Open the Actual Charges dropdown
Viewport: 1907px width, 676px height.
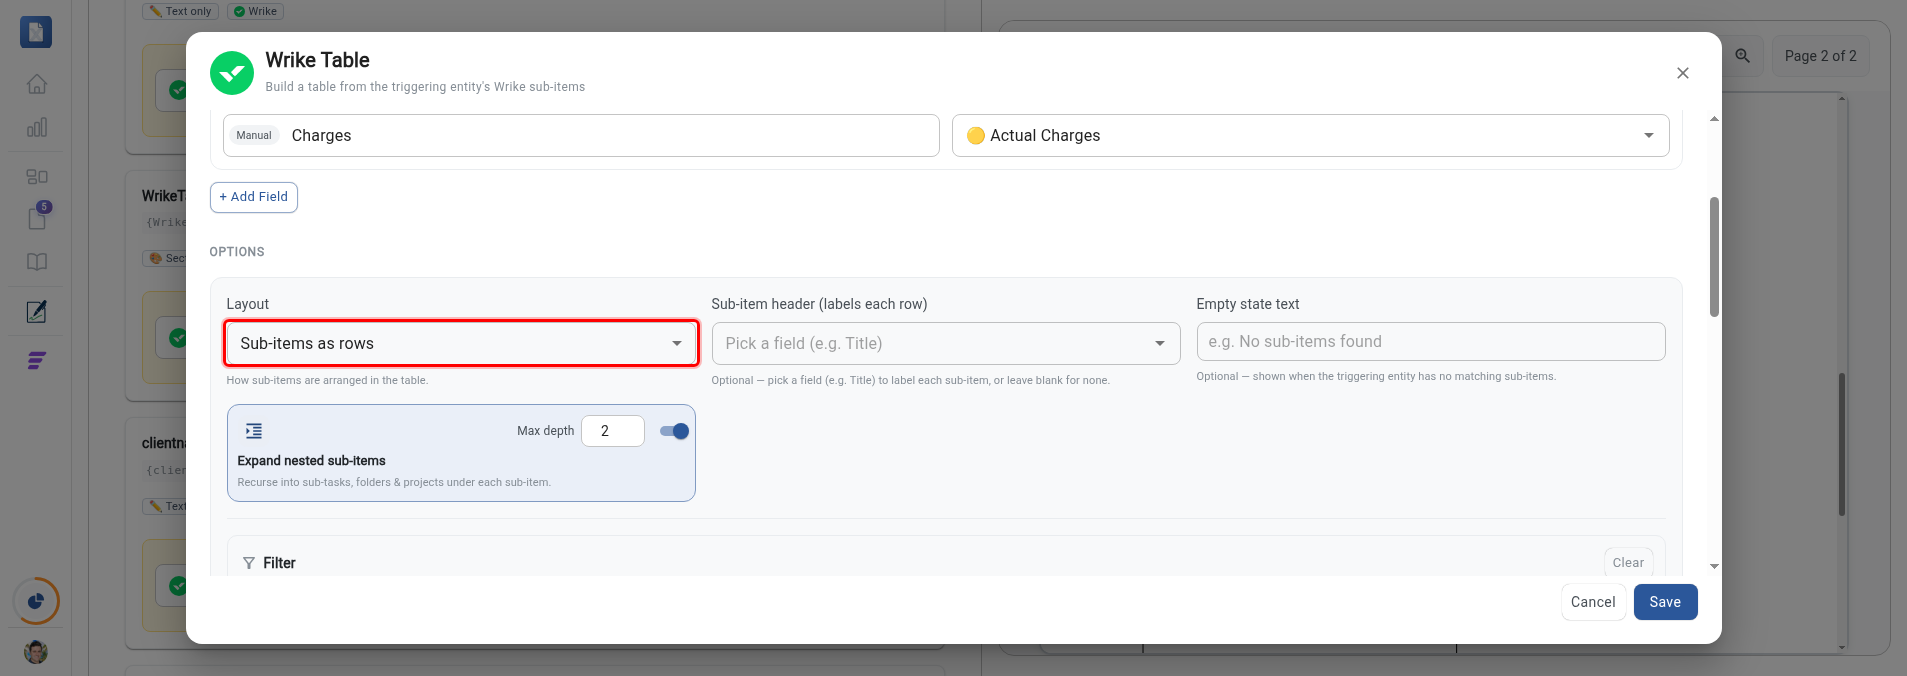(1311, 135)
